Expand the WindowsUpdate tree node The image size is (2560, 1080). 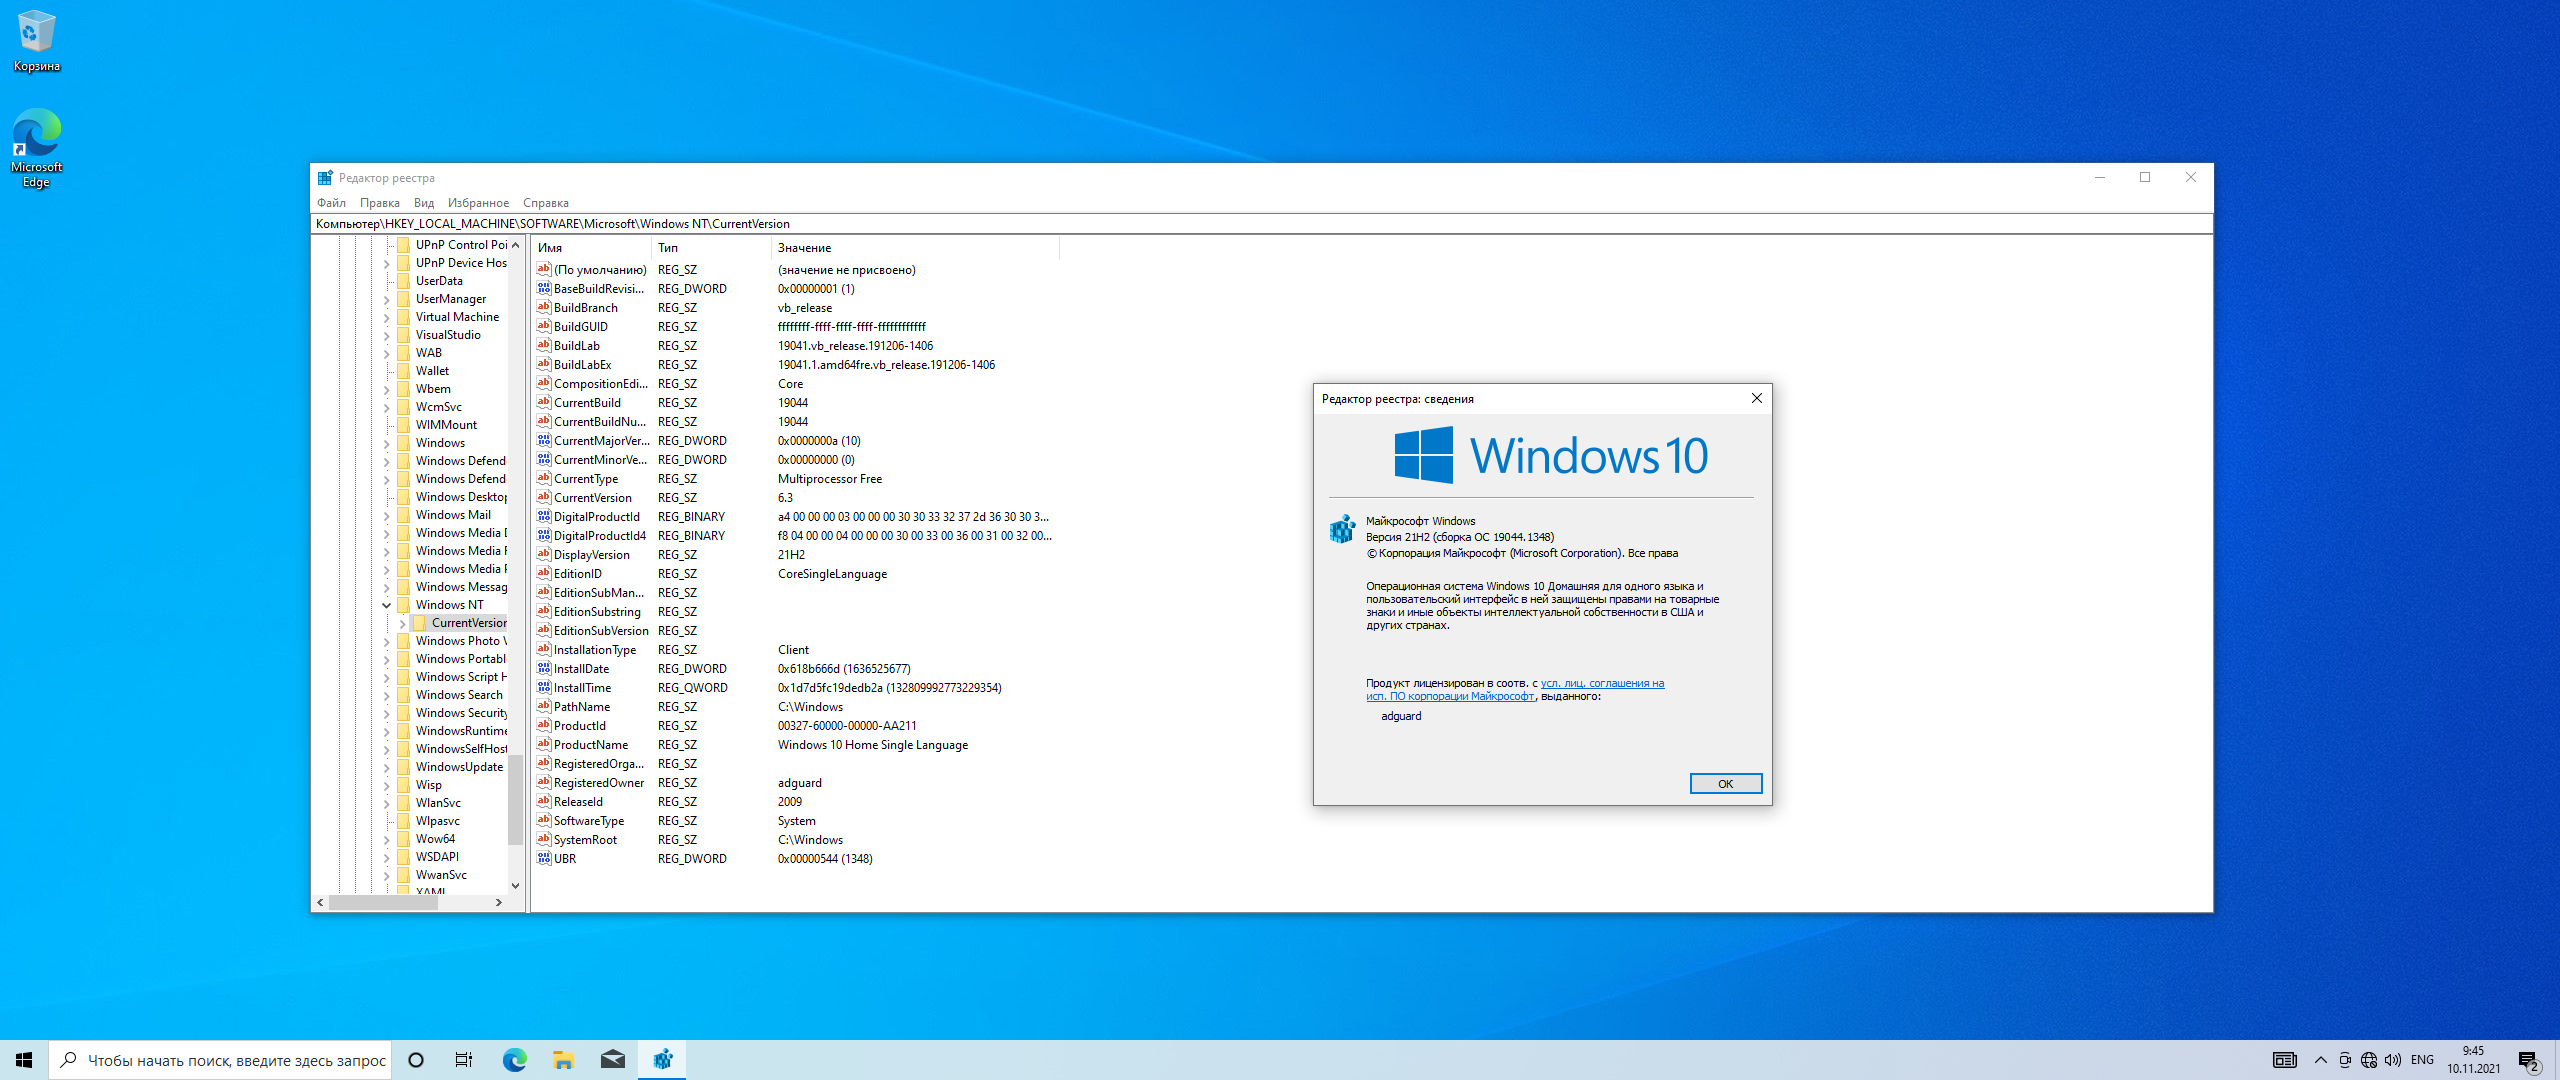387,767
